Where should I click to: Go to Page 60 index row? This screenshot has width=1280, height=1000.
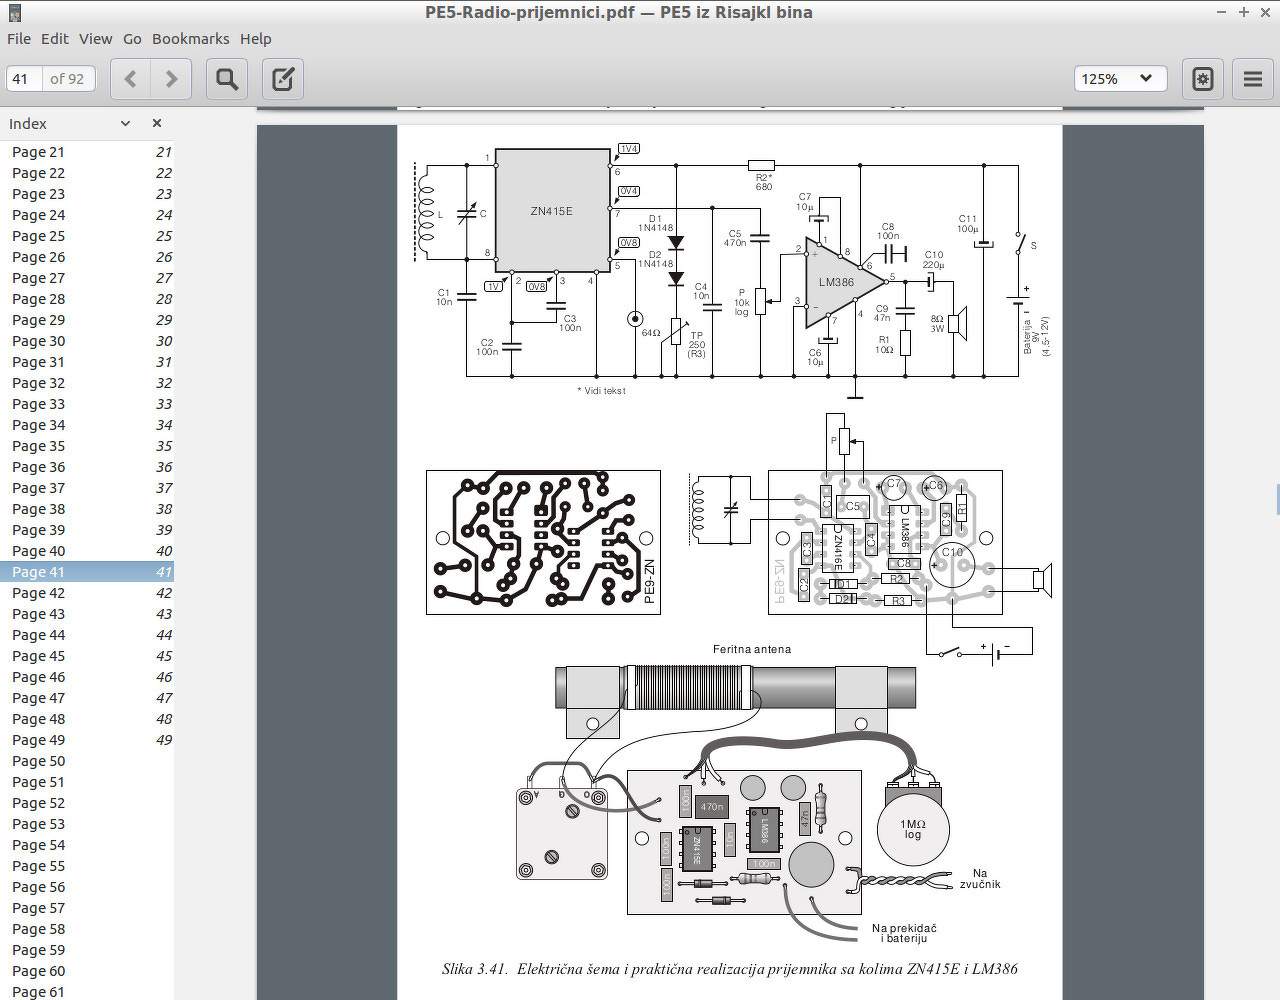[87, 971]
